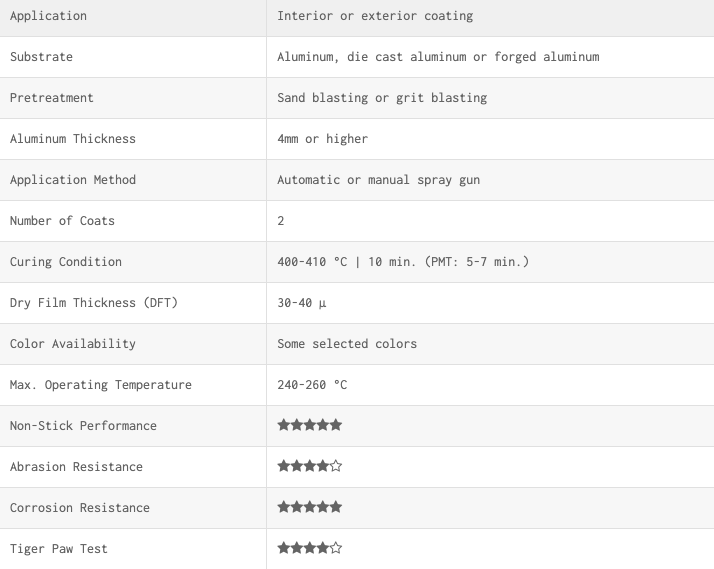Select the '4mm or higher' thickness value
Screen dimensions: 714x569
[x=322, y=139]
